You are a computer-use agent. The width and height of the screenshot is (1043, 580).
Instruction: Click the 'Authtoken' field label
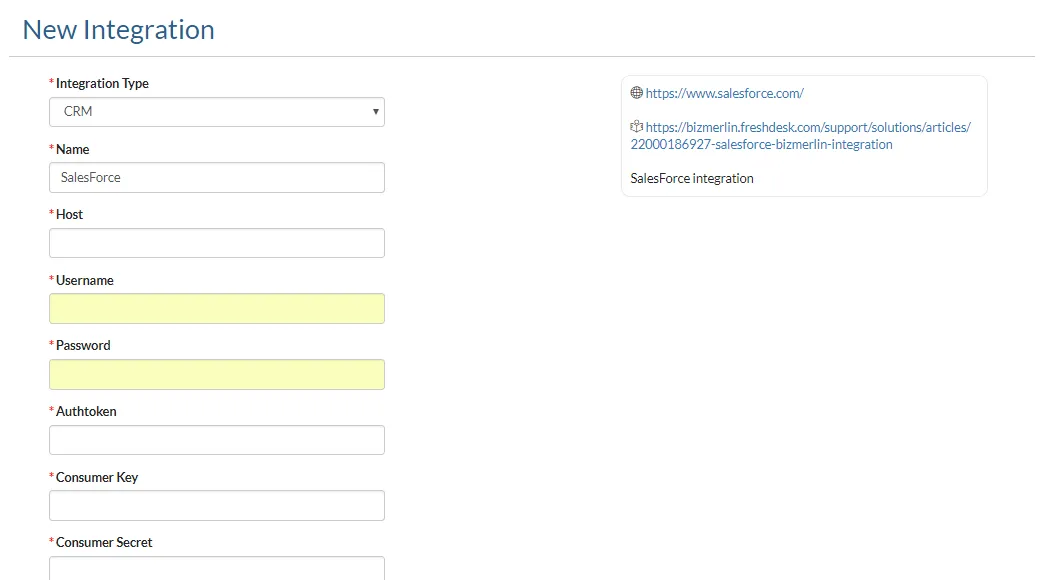[86, 411]
